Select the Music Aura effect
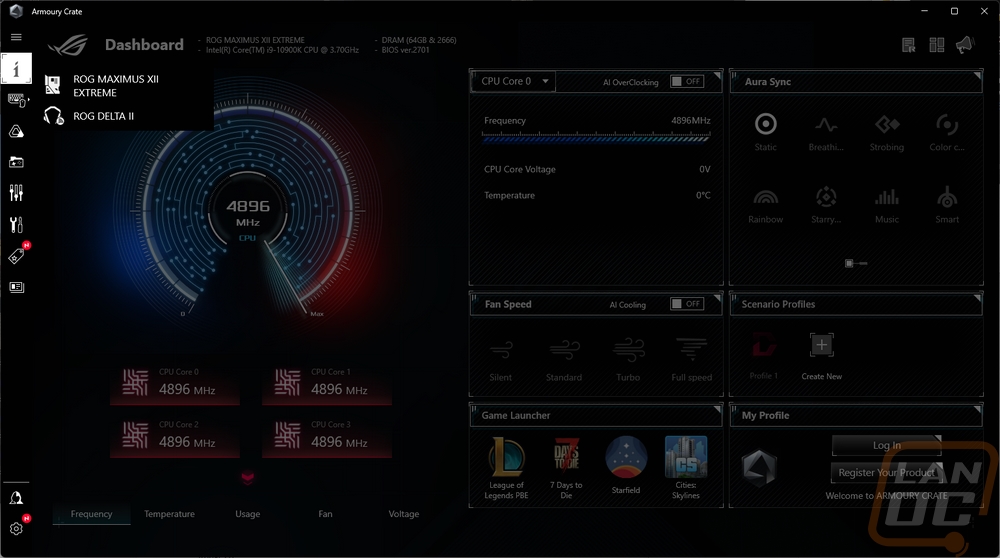Screen dimensions: 1000x558 click(x=886, y=205)
